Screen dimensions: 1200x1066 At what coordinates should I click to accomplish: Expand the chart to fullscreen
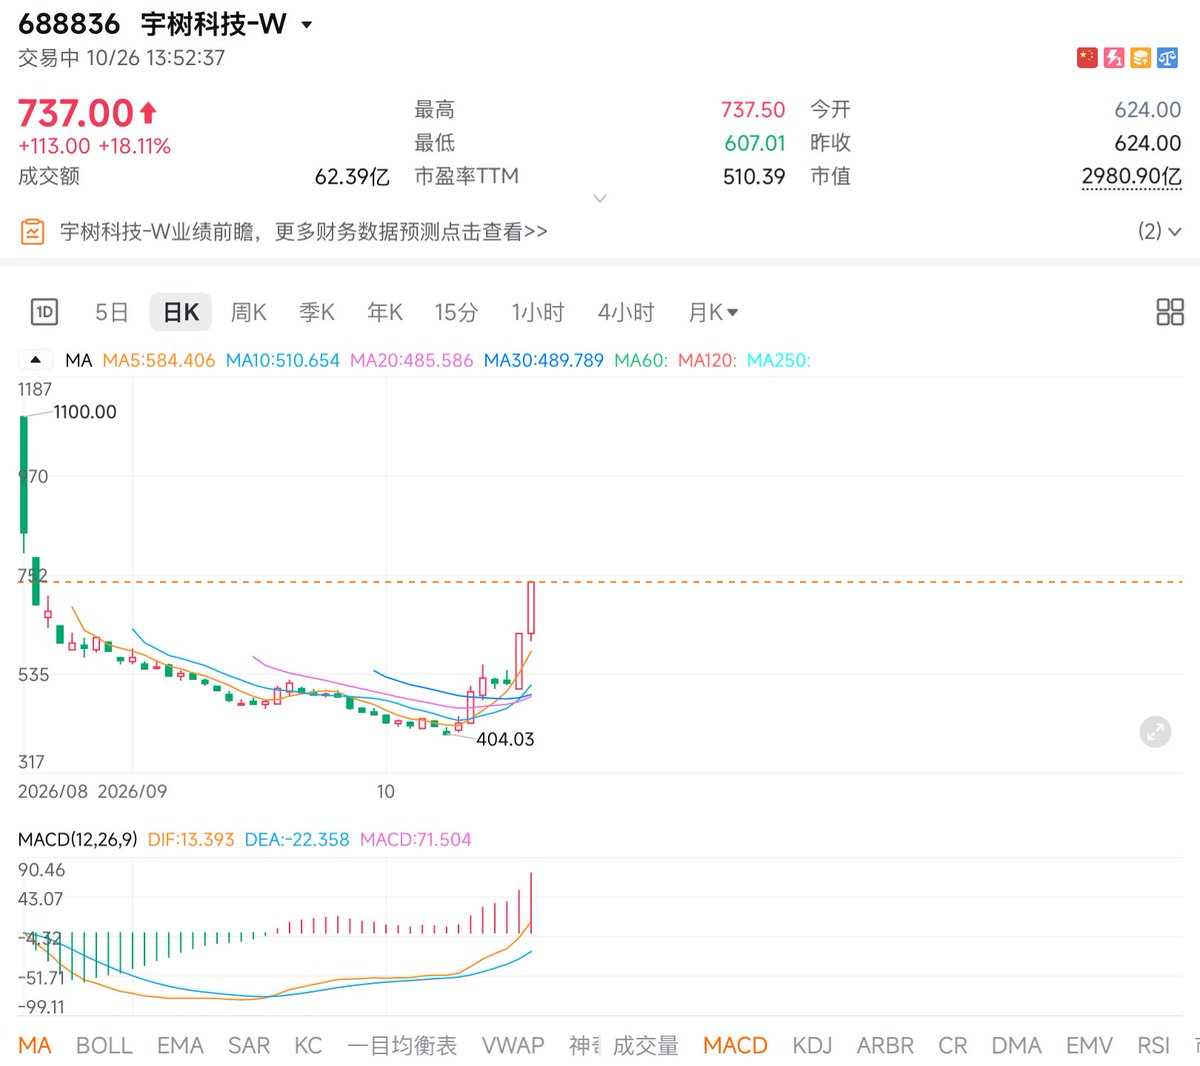pyautogui.click(x=1155, y=732)
